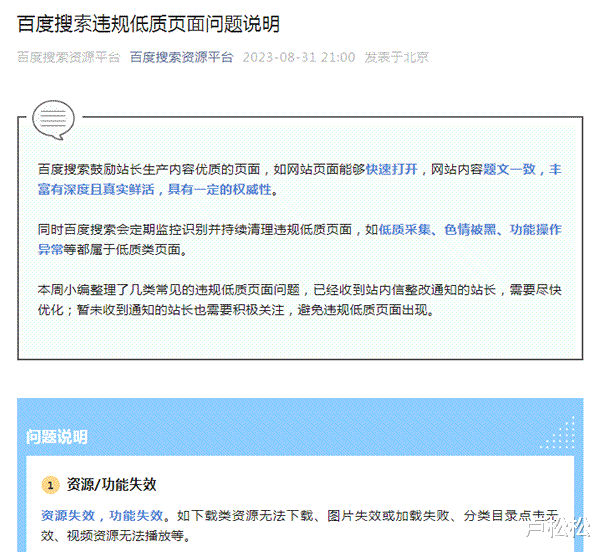Click the highlighted 资源失效 text
602x552 pixels.
[68, 516]
